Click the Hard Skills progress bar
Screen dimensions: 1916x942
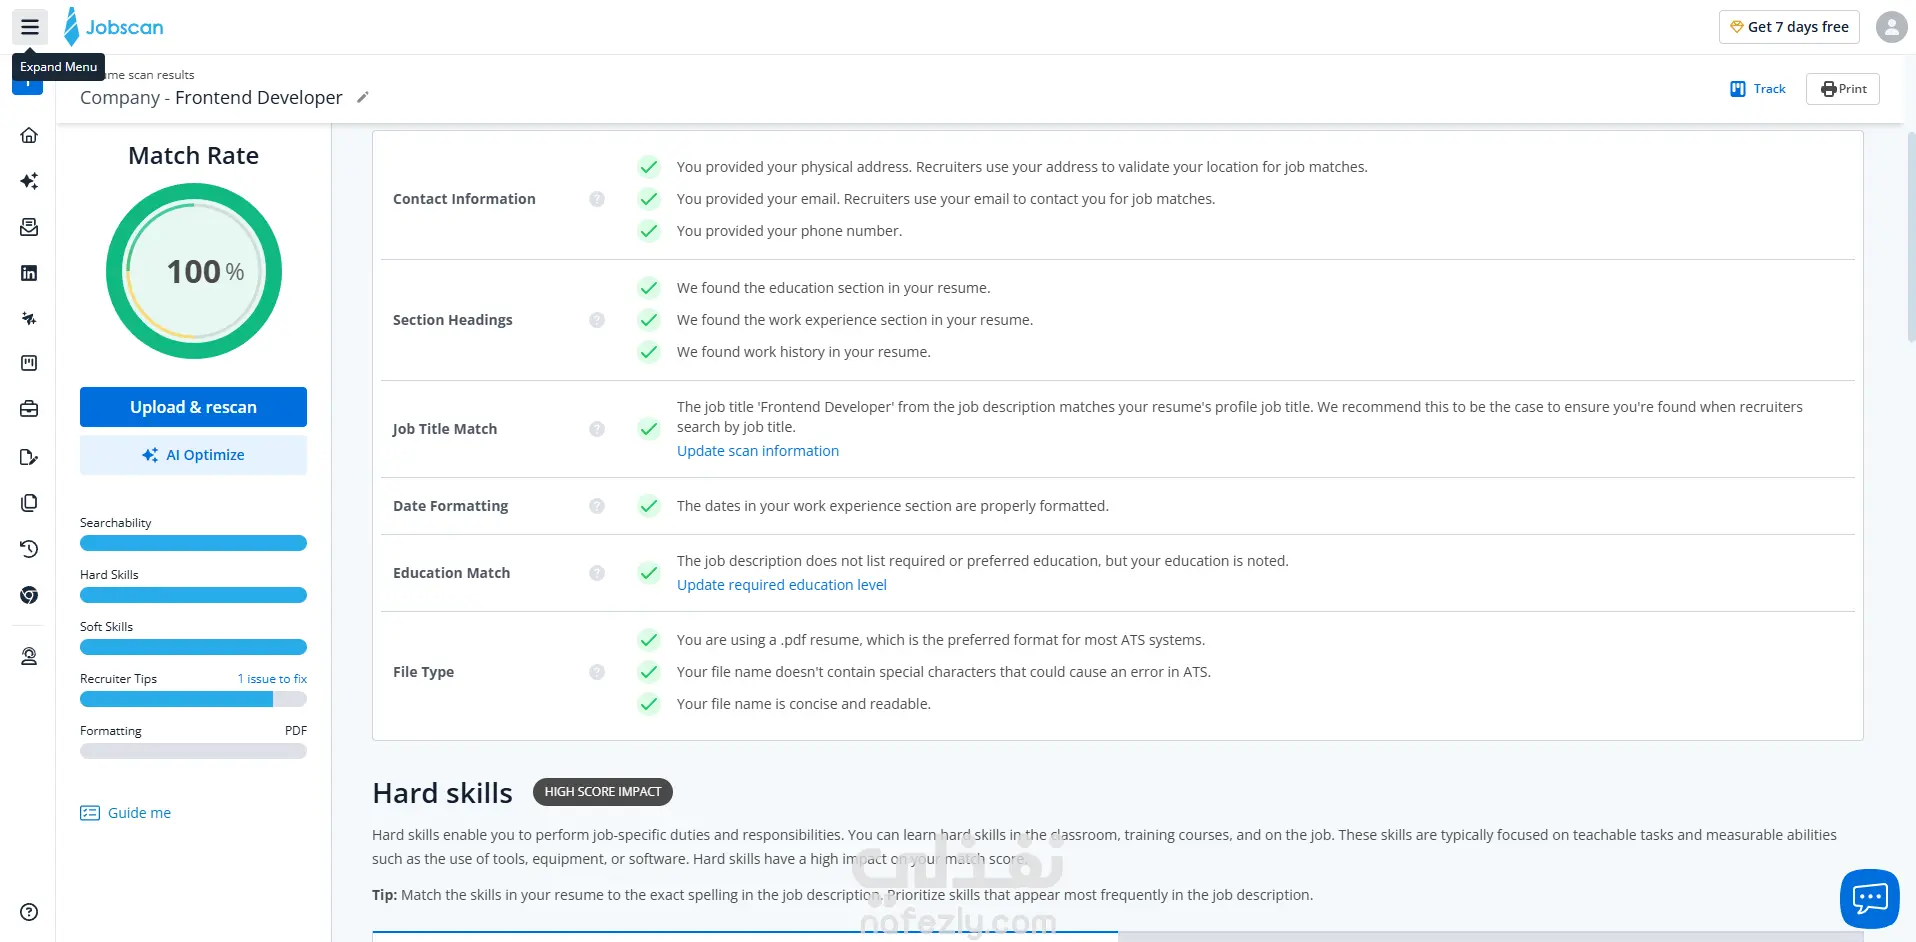click(x=193, y=595)
